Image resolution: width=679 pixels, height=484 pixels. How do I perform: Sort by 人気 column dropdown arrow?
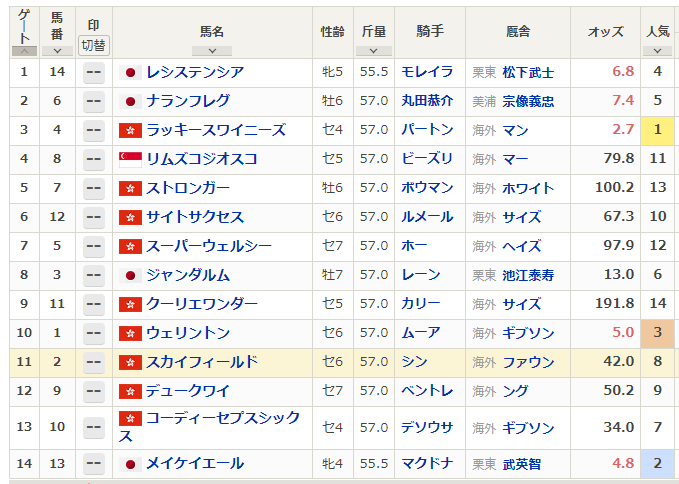[x=657, y=51]
